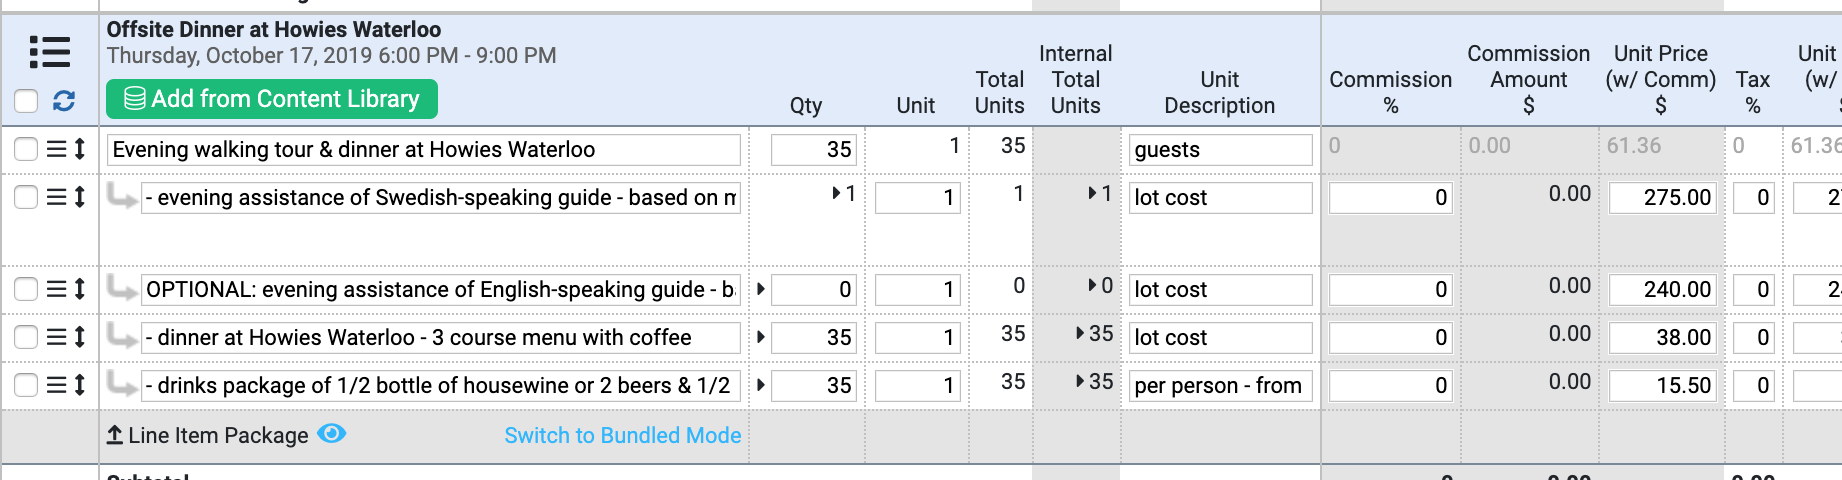Viewport: 1842px width, 480px height.
Task: Click unit price field showing 275.00
Action: pos(1663,197)
